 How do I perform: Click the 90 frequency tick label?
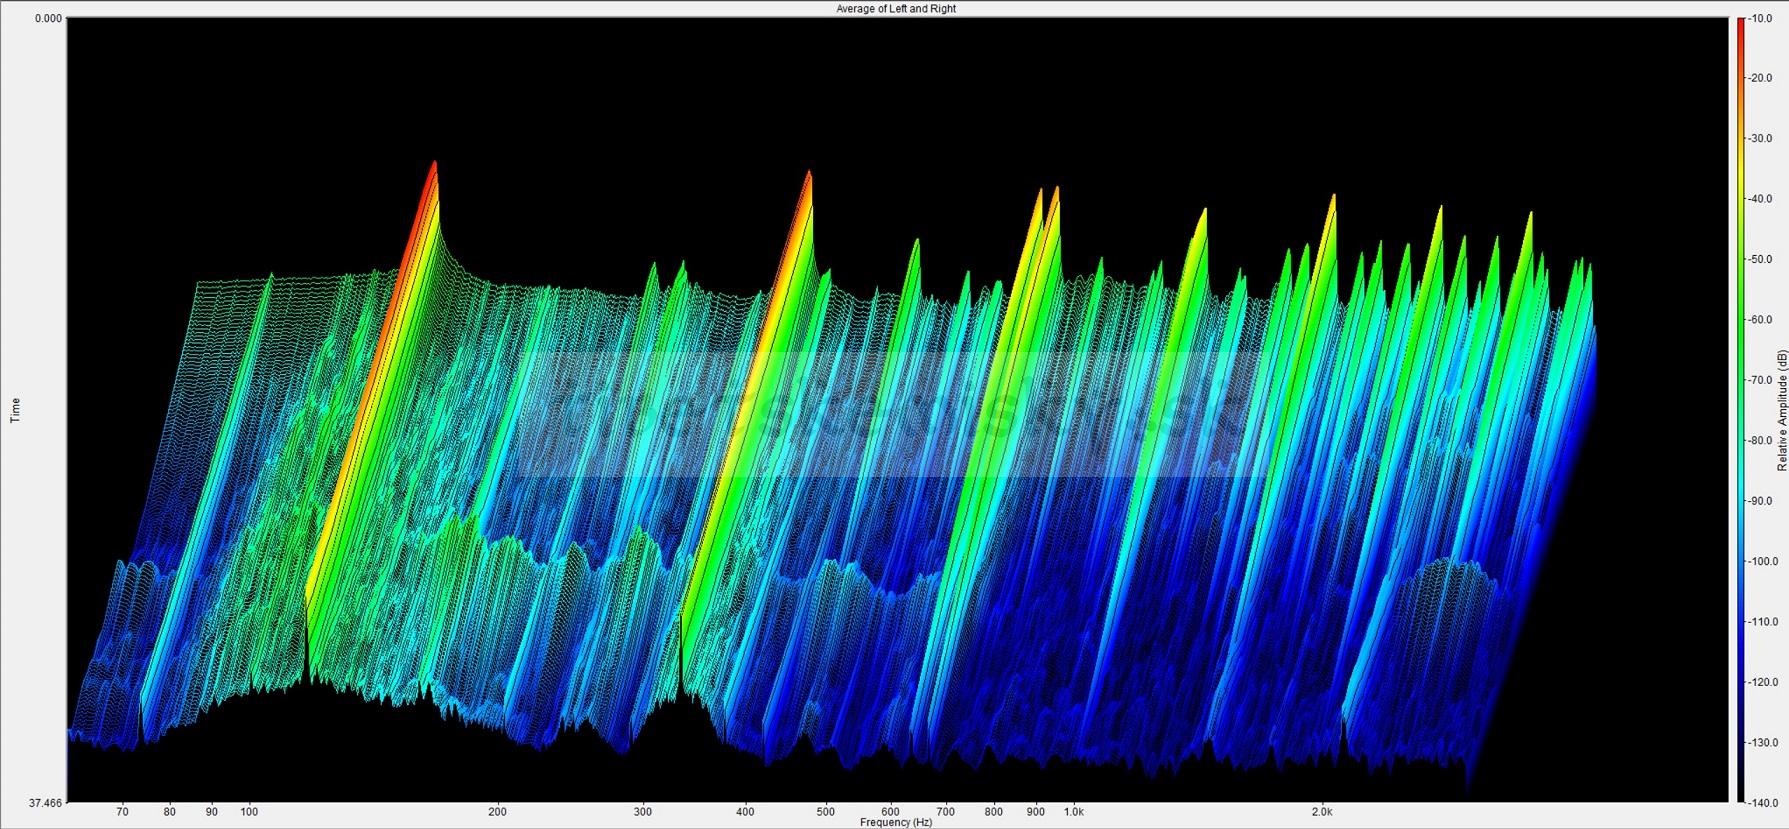(212, 812)
